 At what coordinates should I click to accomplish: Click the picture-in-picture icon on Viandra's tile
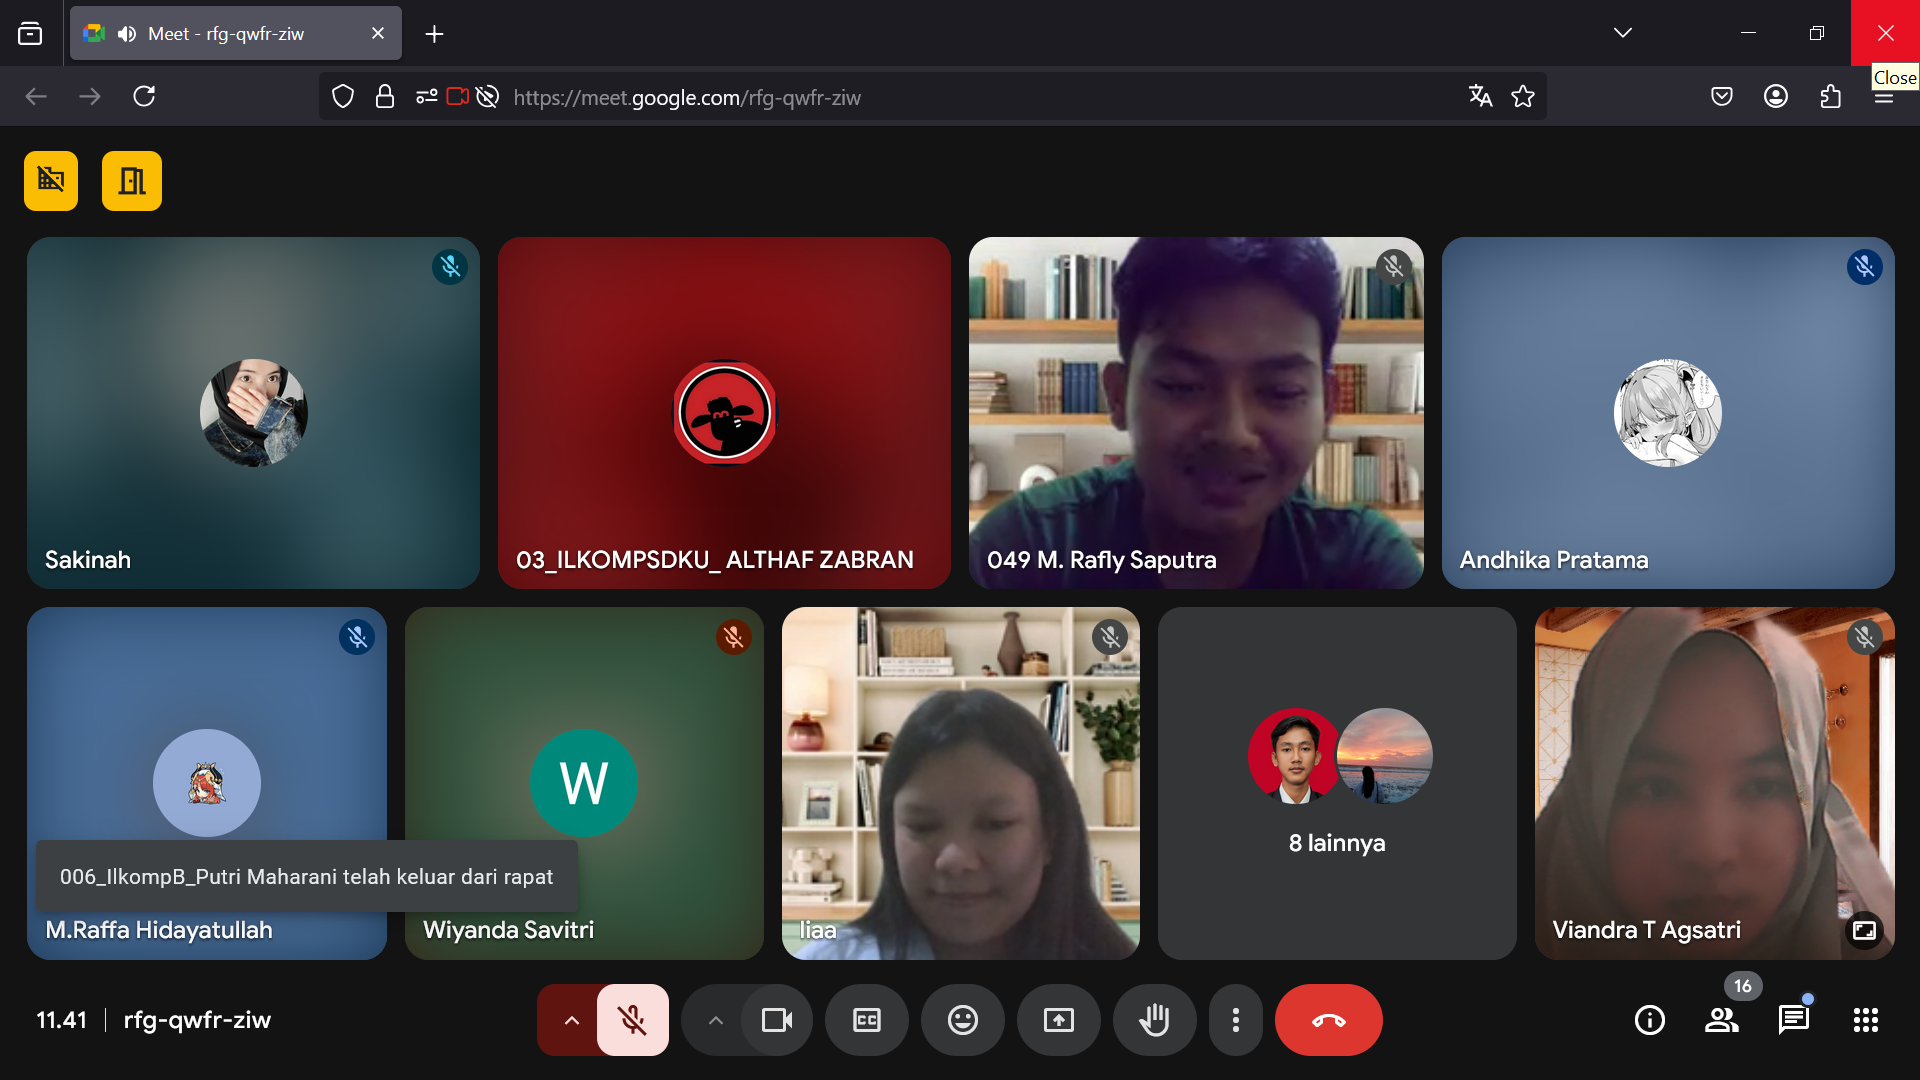[x=1864, y=931]
